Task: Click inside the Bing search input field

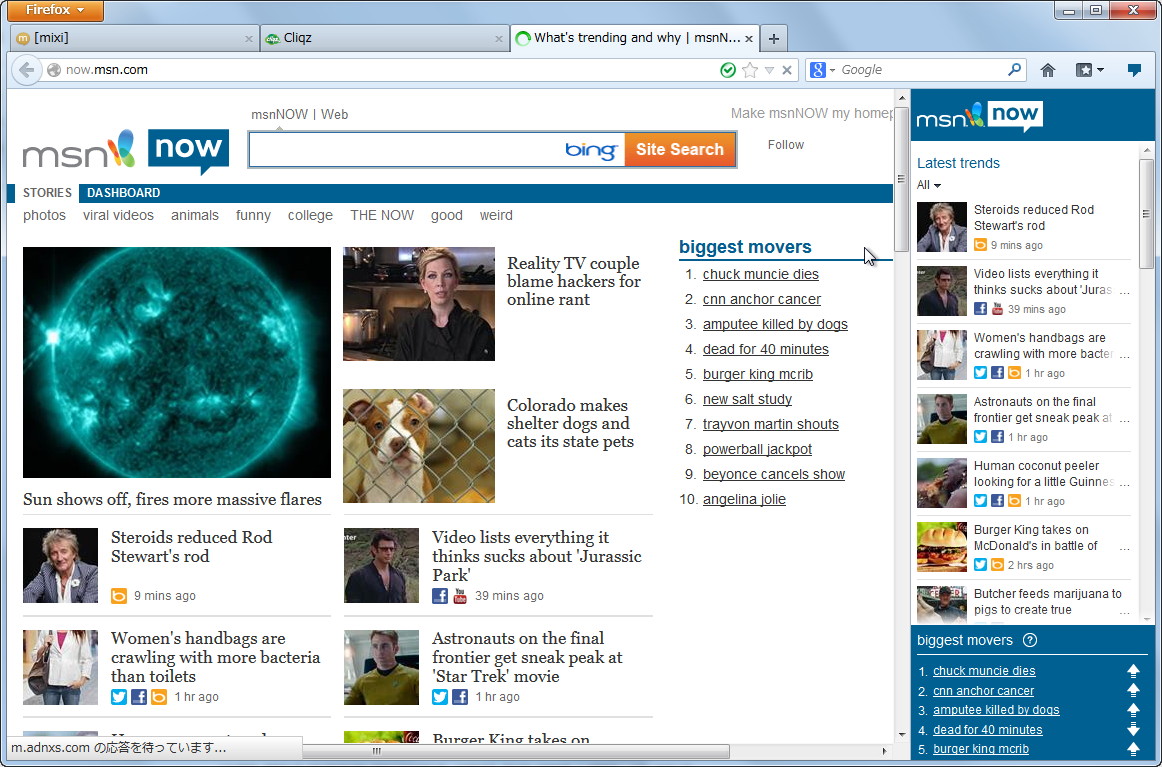Action: pyautogui.click(x=406, y=150)
